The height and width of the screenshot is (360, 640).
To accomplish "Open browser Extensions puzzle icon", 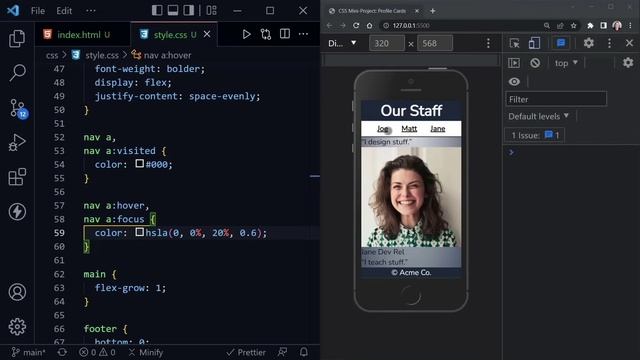I will point(590,25).
